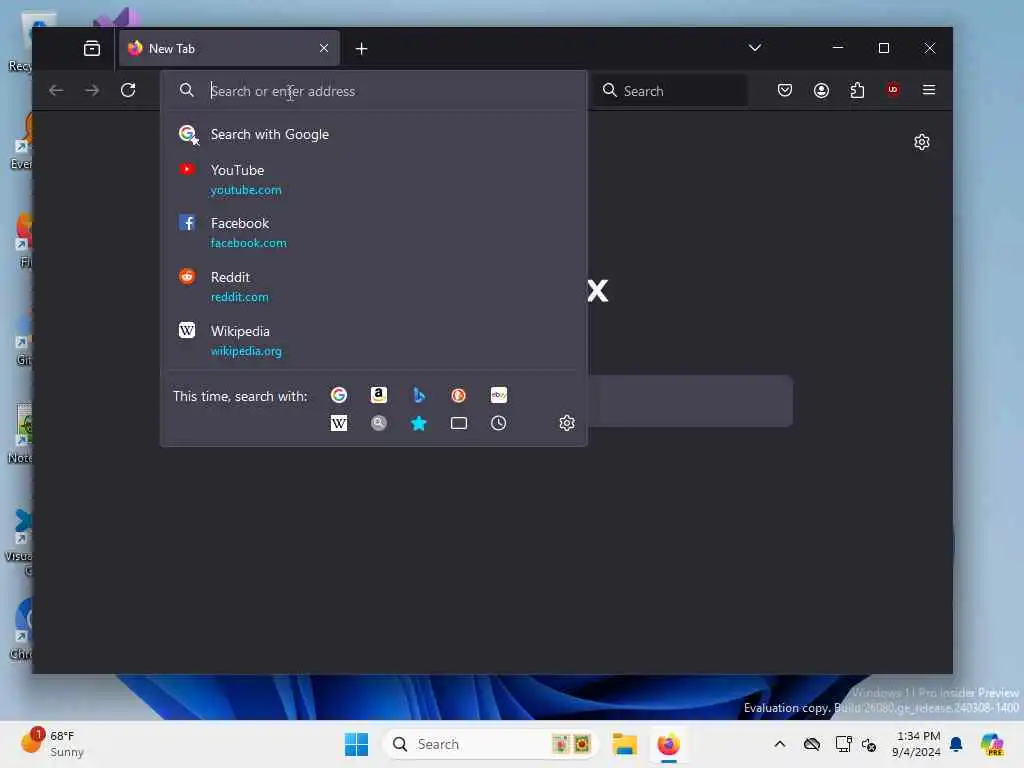
Task: Open new tab personalize gear icon
Action: 921,142
